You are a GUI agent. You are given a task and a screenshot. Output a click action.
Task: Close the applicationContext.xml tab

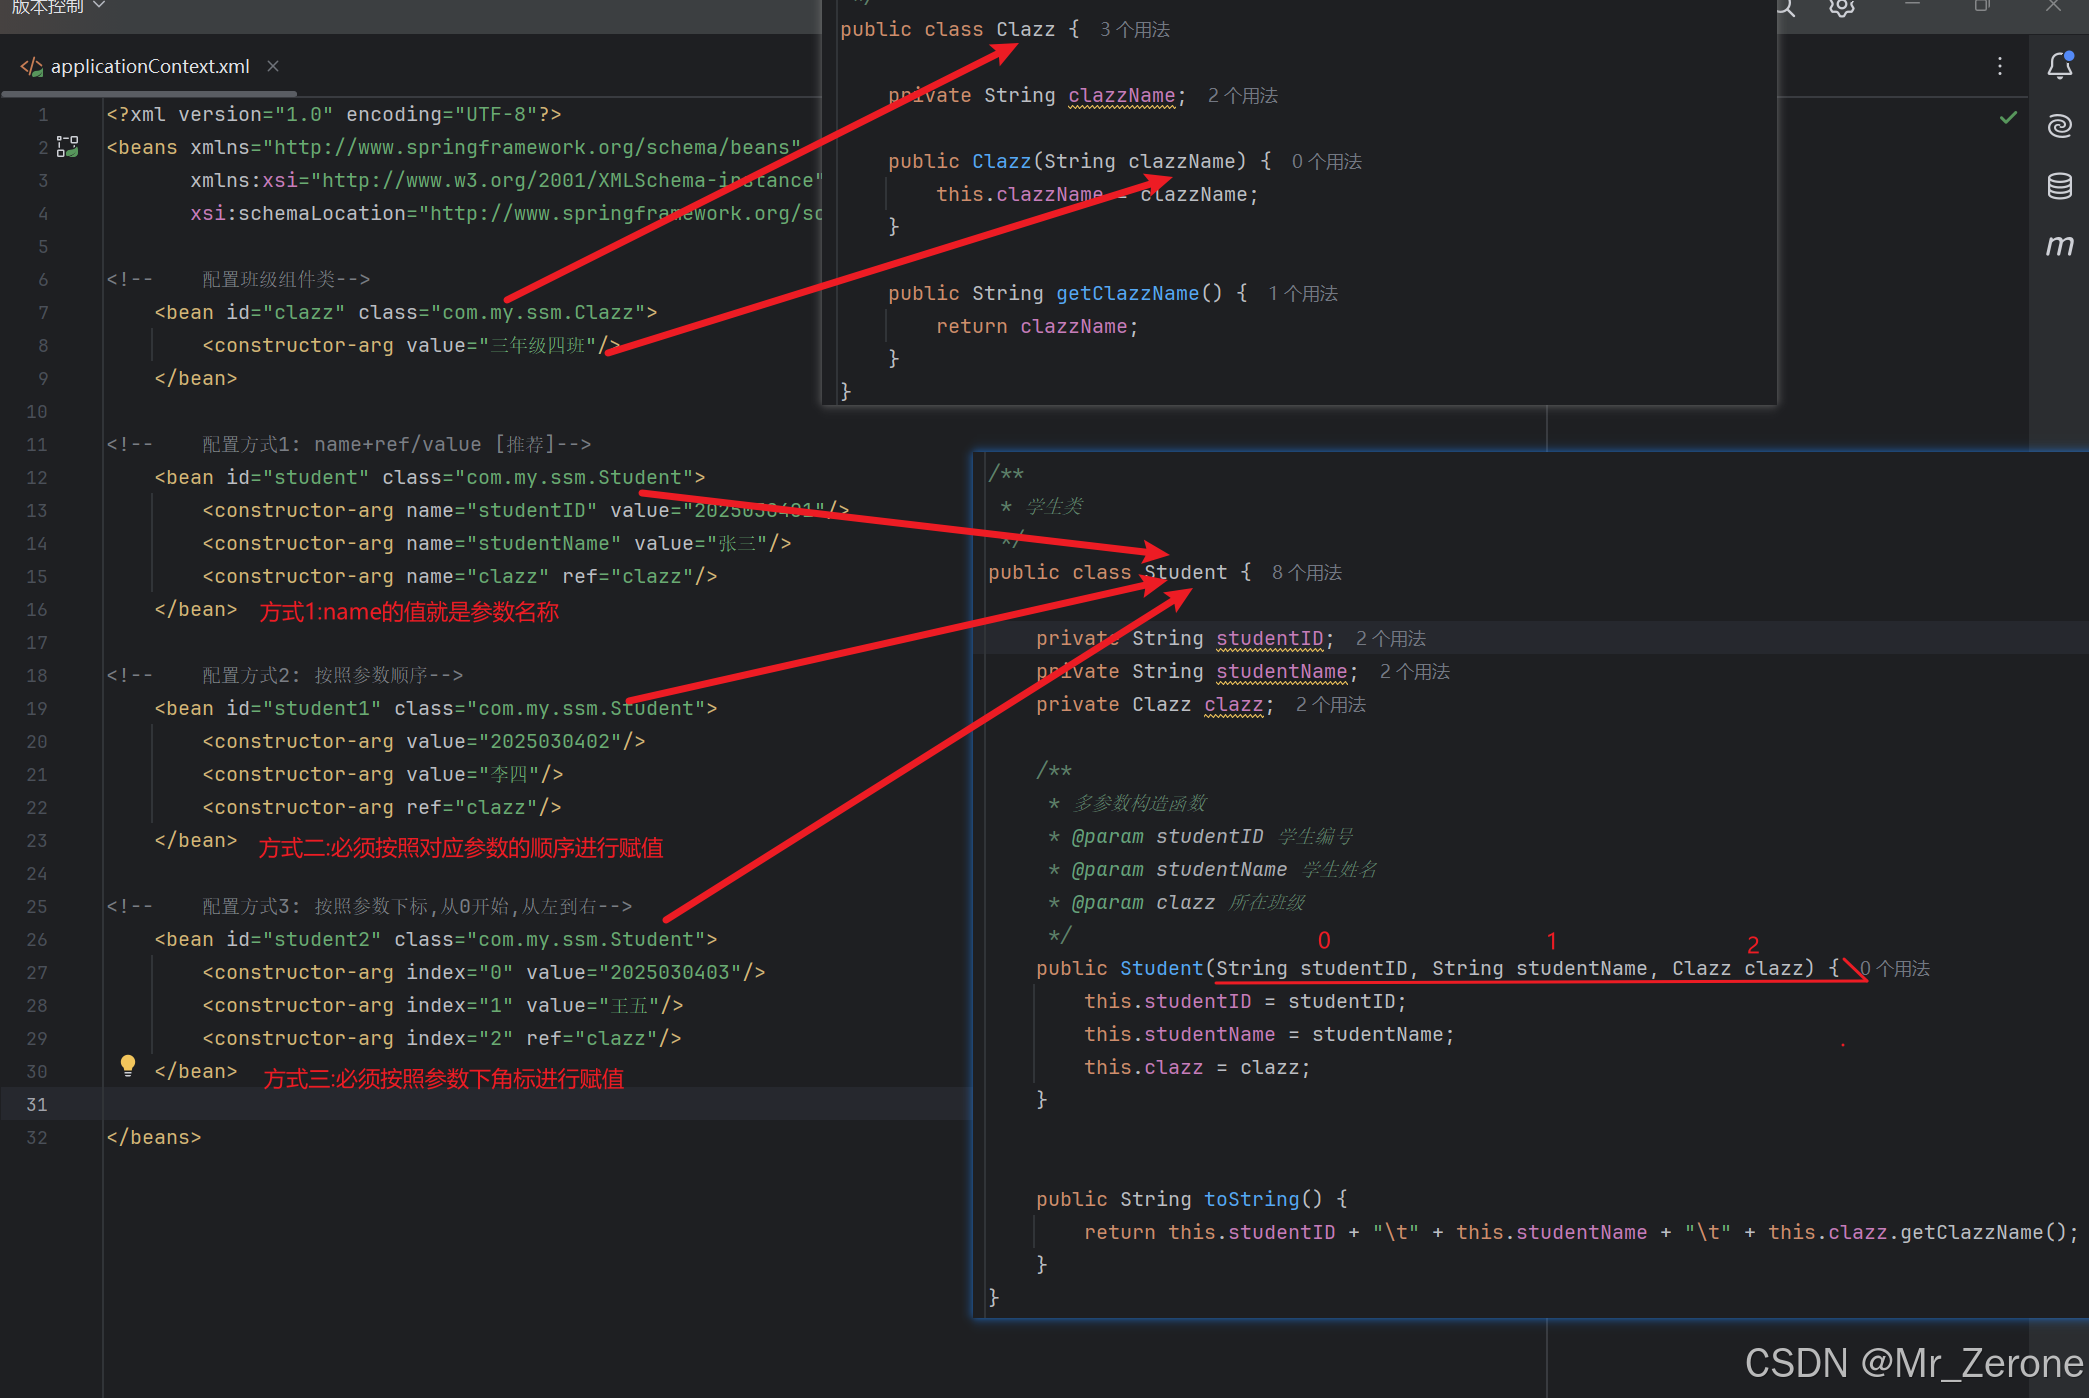click(x=272, y=66)
